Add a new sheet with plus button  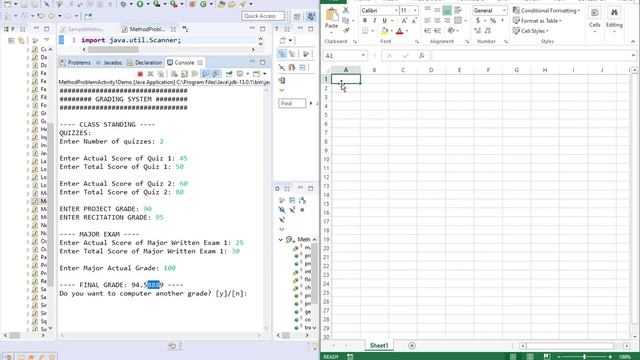(x=412, y=346)
